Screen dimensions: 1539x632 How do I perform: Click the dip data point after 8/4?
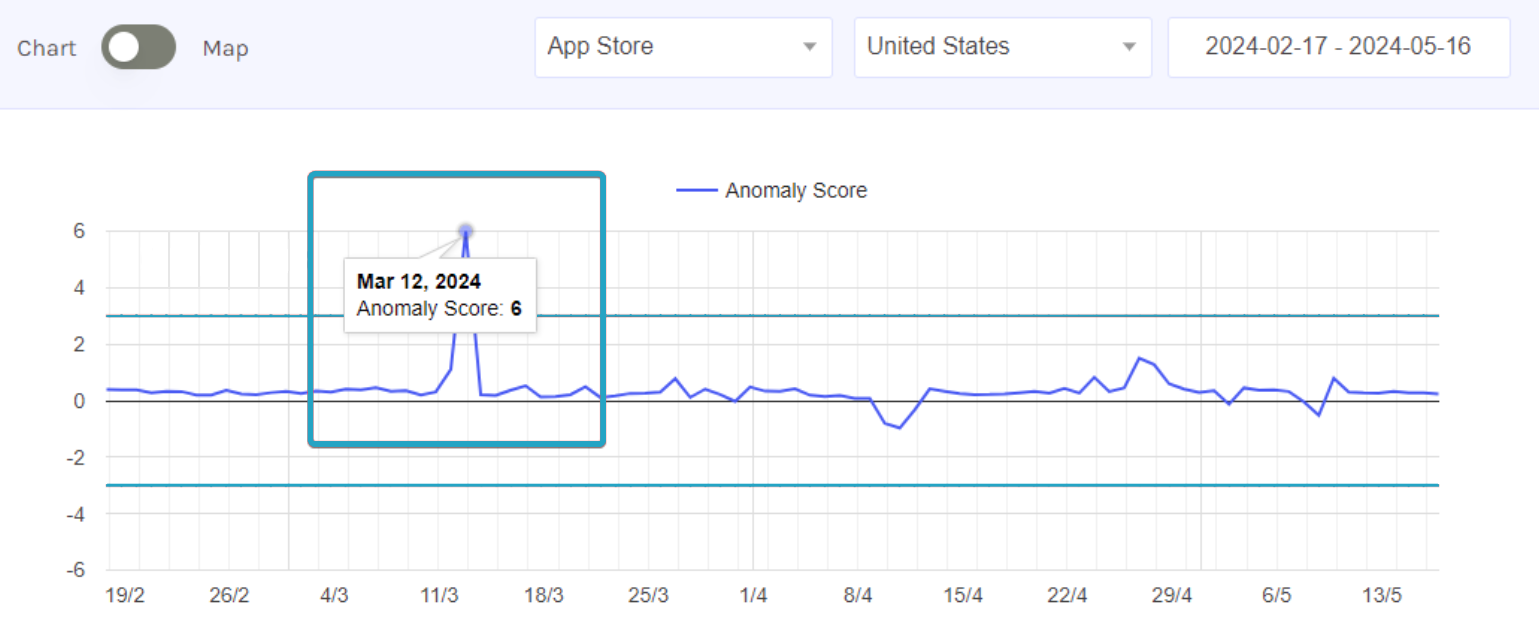(900, 428)
